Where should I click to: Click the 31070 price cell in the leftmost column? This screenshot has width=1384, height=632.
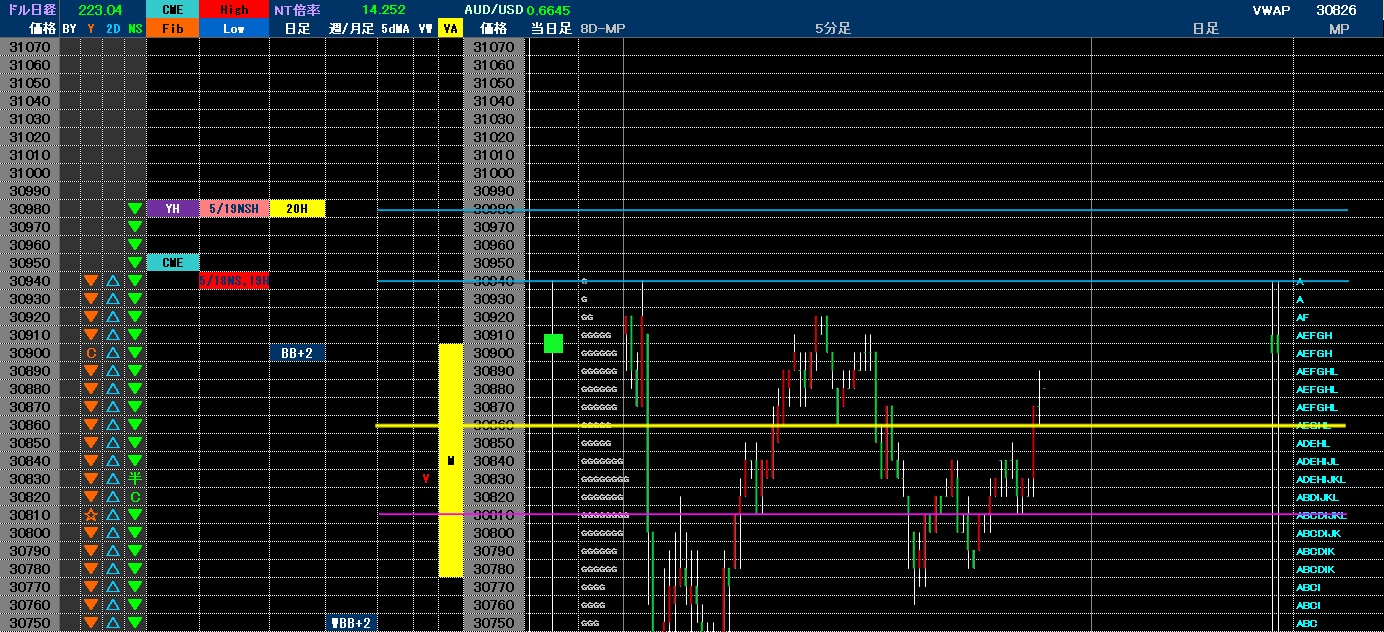pyautogui.click(x=29, y=47)
